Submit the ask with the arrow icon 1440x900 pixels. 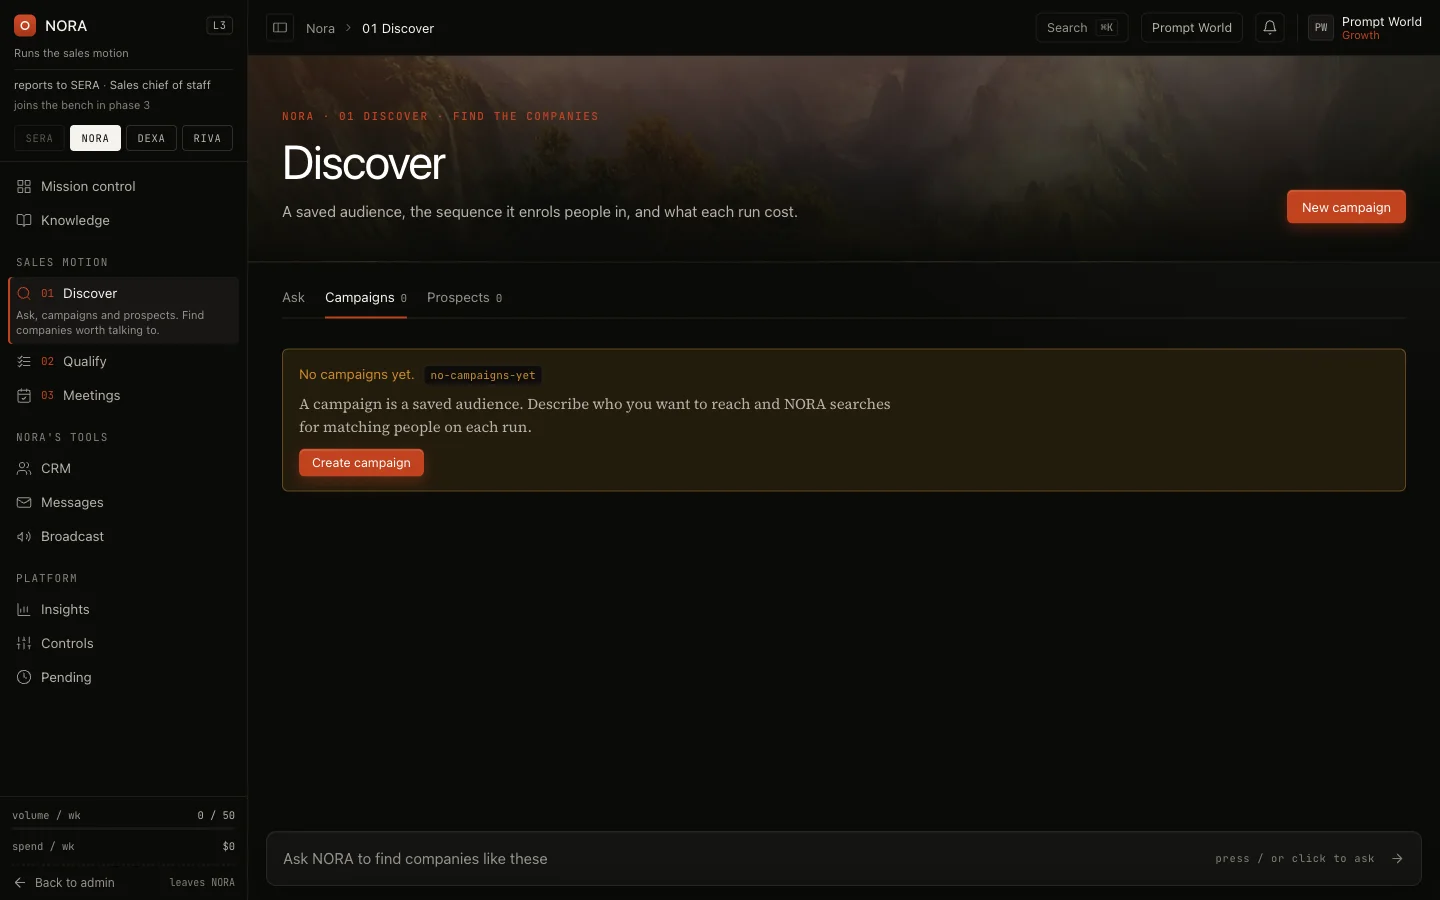pos(1397,858)
